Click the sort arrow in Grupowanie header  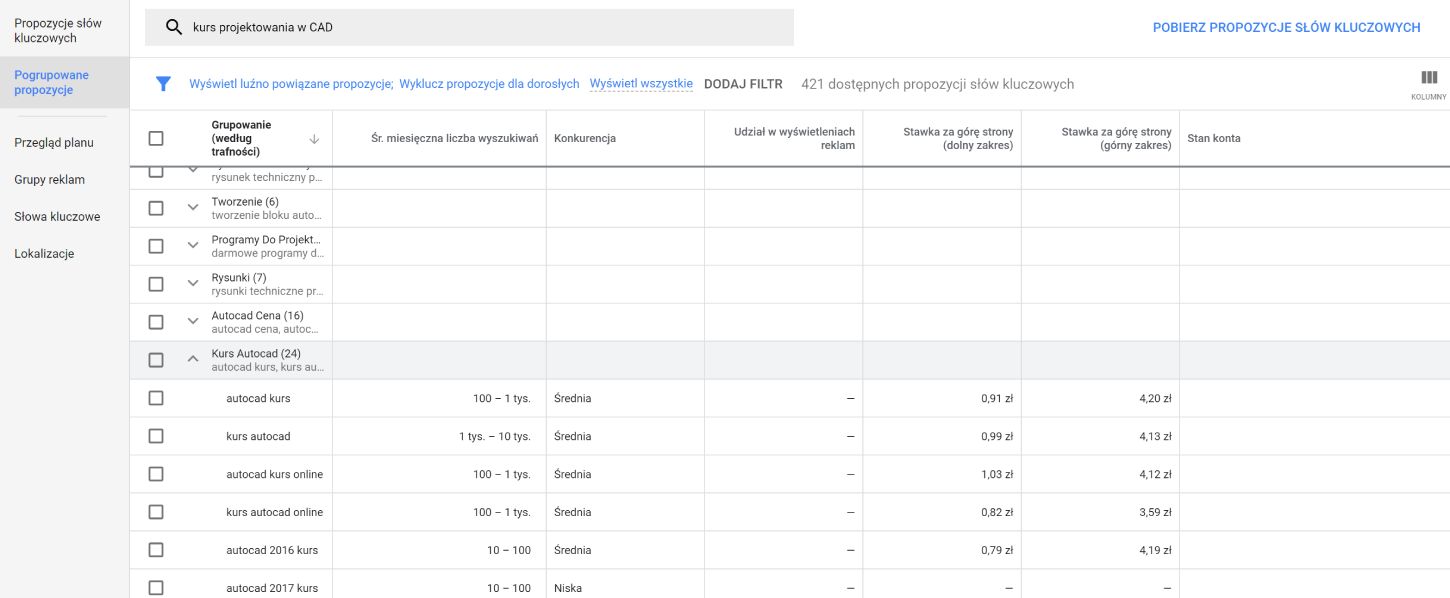(x=314, y=139)
